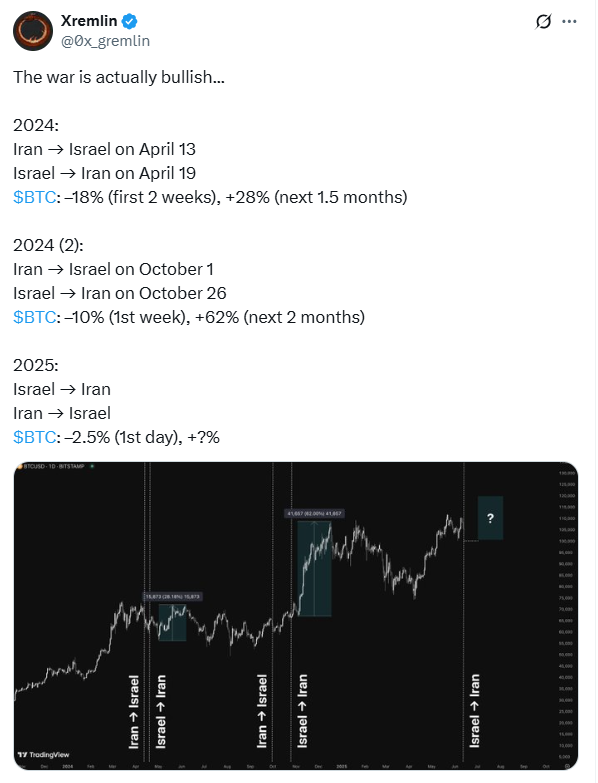Click the BTCUSD 1D BITSTAMP chart title
Viewport: 598px width, 783px height.
point(54,466)
